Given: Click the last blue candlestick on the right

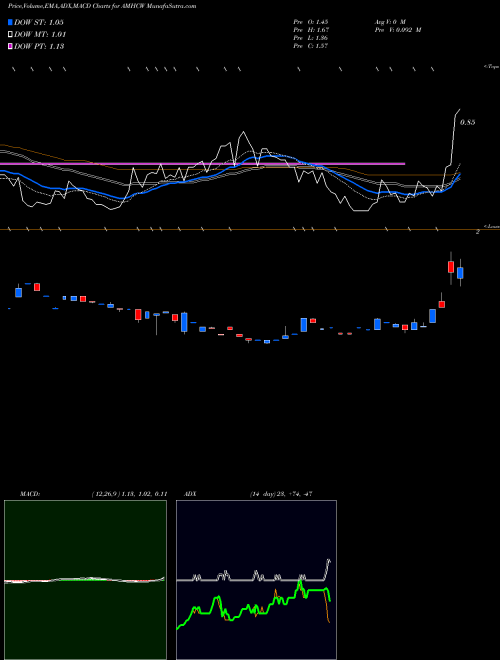Looking at the screenshot, I should click(x=460, y=273).
